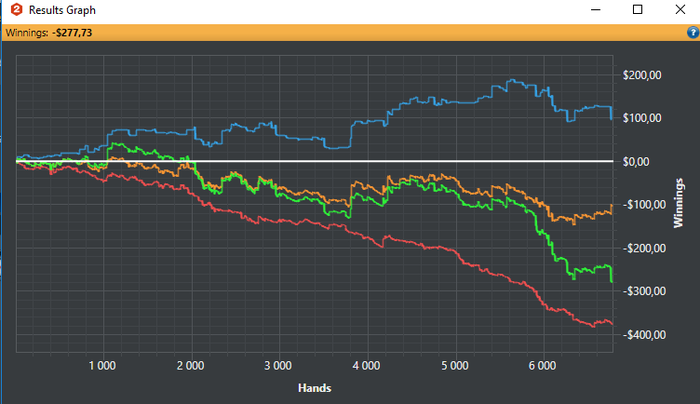Click the red app logo icon in title bar
This screenshot has height=404, width=700.
tap(17, 10)
